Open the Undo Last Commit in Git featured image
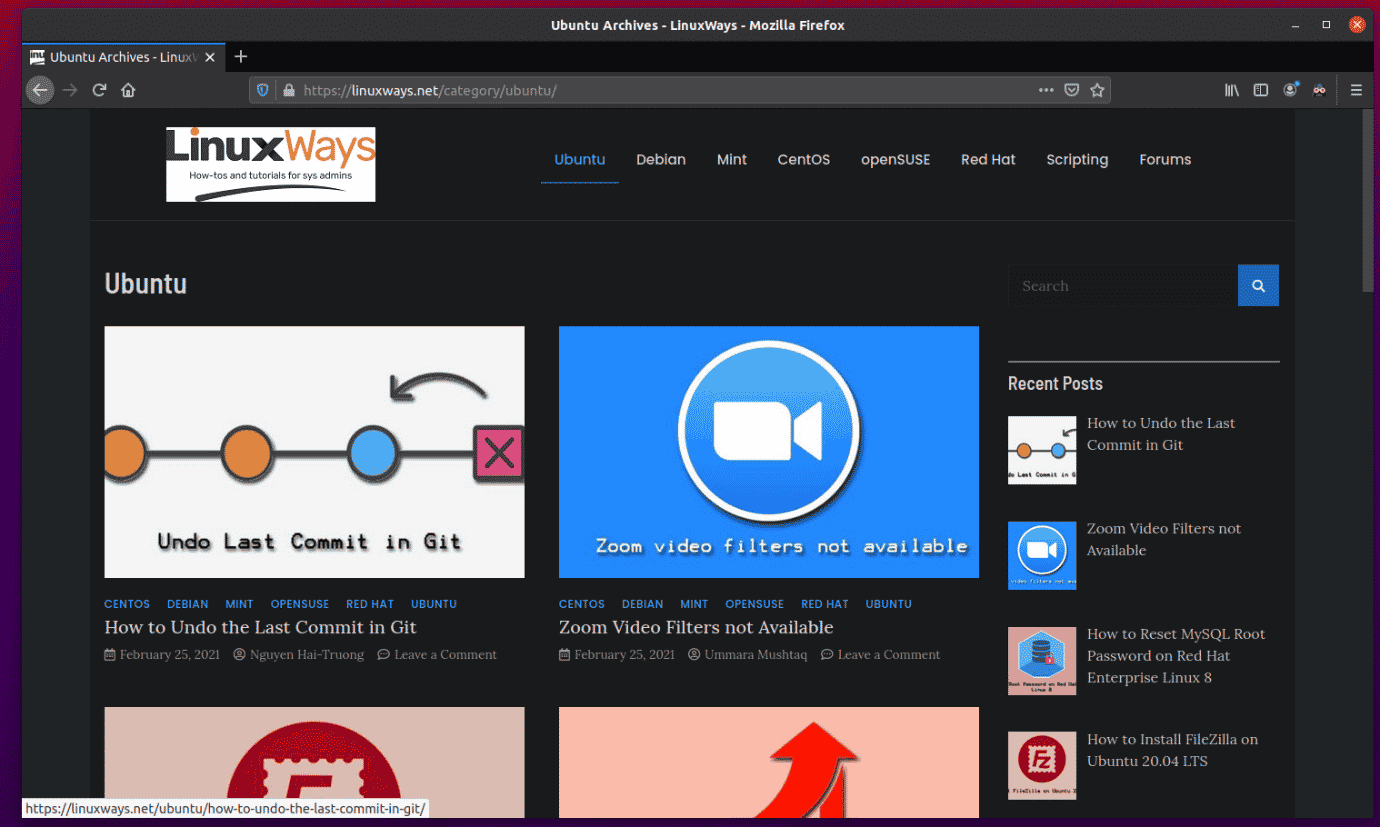Image resolution: width=1380 pixels, height=827 pixels. coord(314,452)
